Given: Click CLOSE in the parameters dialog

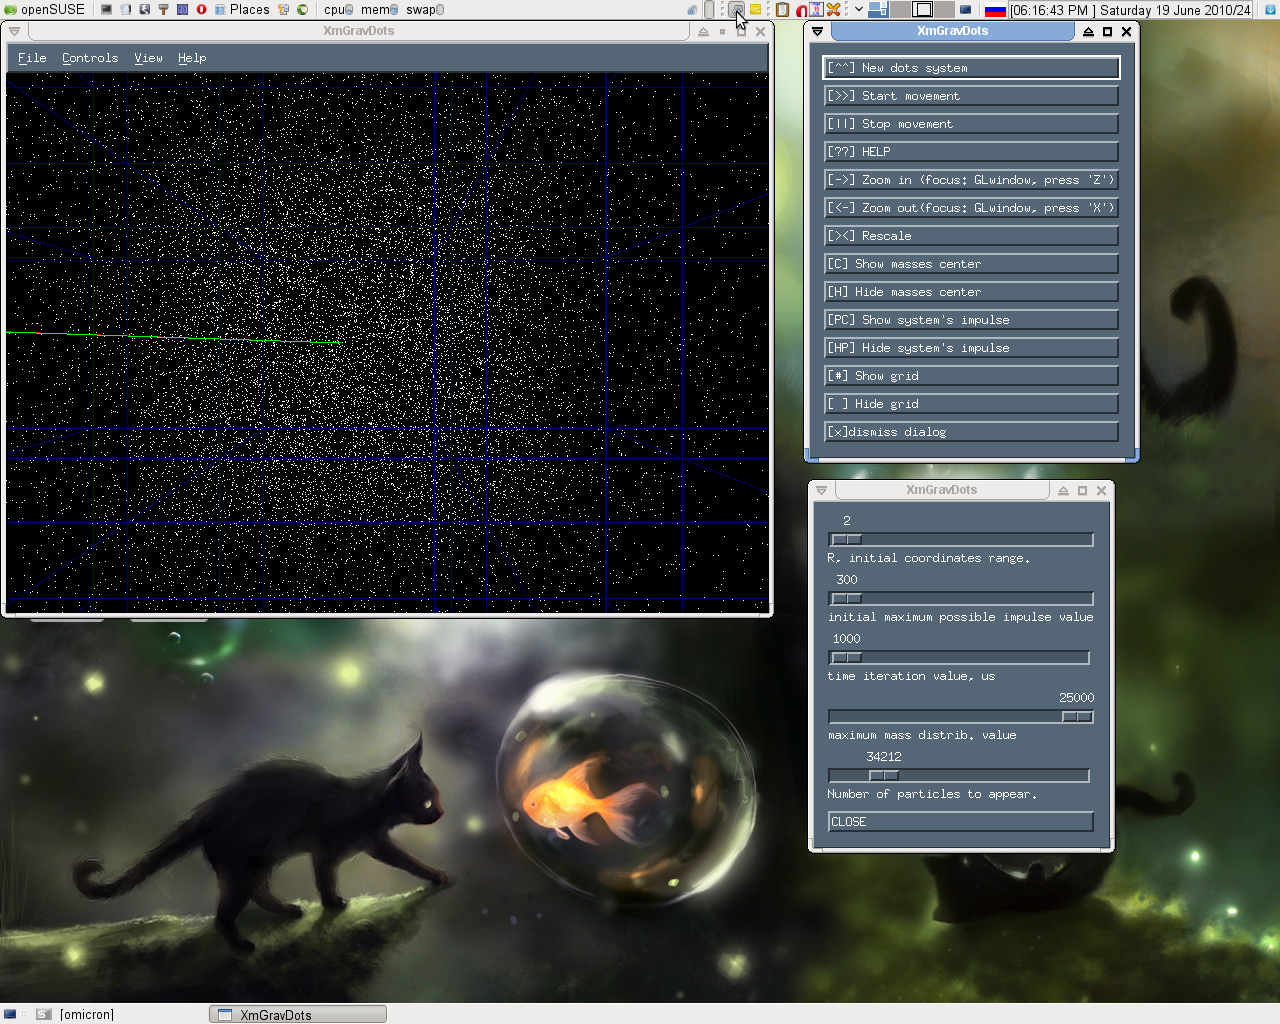Looking at the screenshot, I should (960, 822).
